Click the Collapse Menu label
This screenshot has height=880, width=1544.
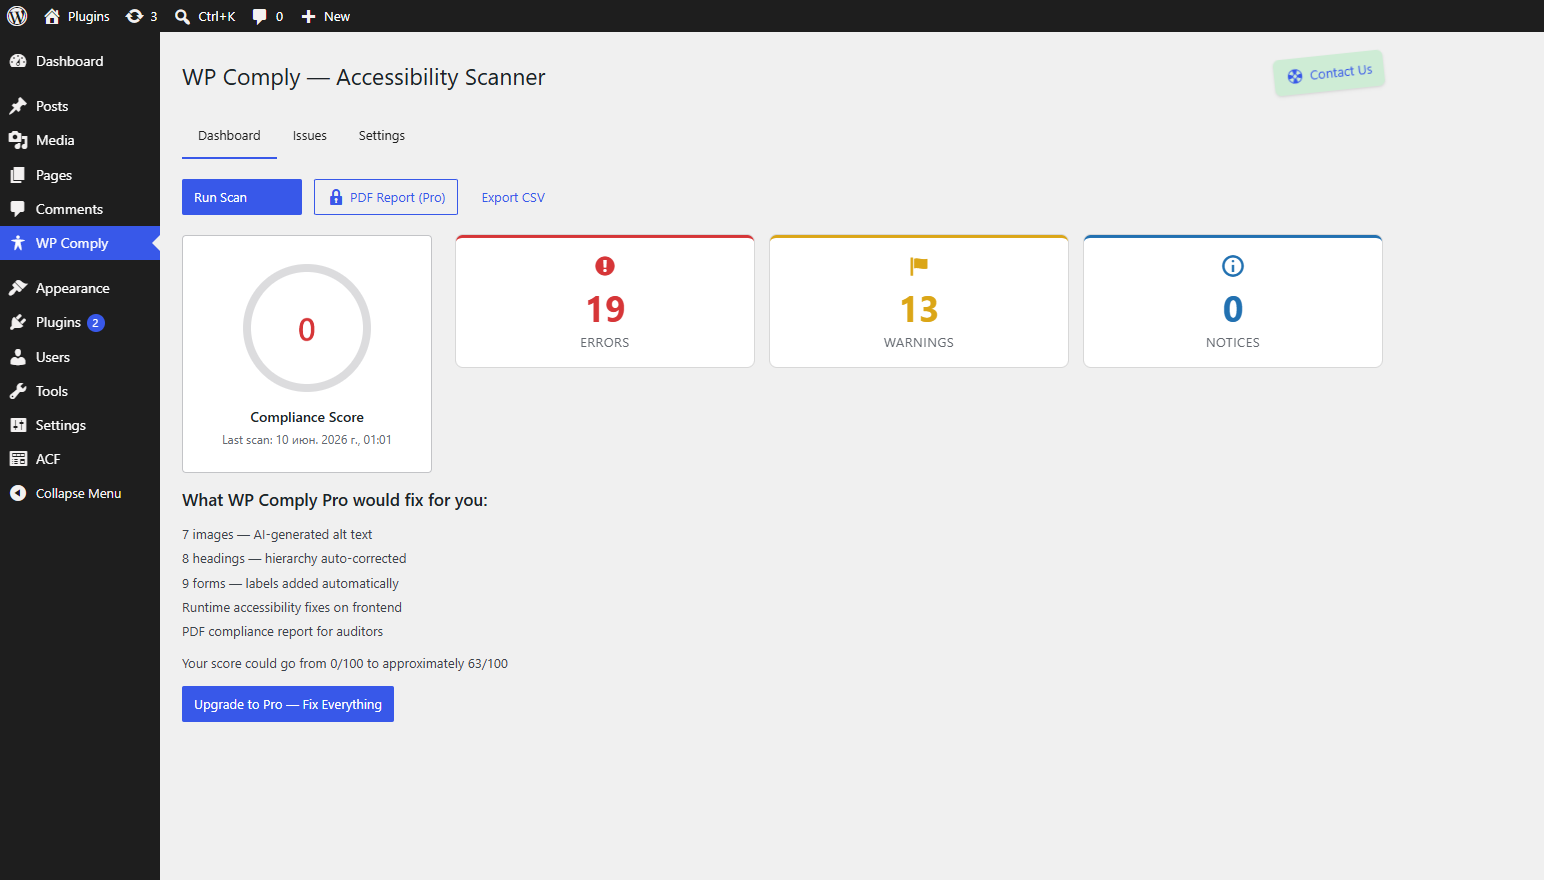coord(79,493)
